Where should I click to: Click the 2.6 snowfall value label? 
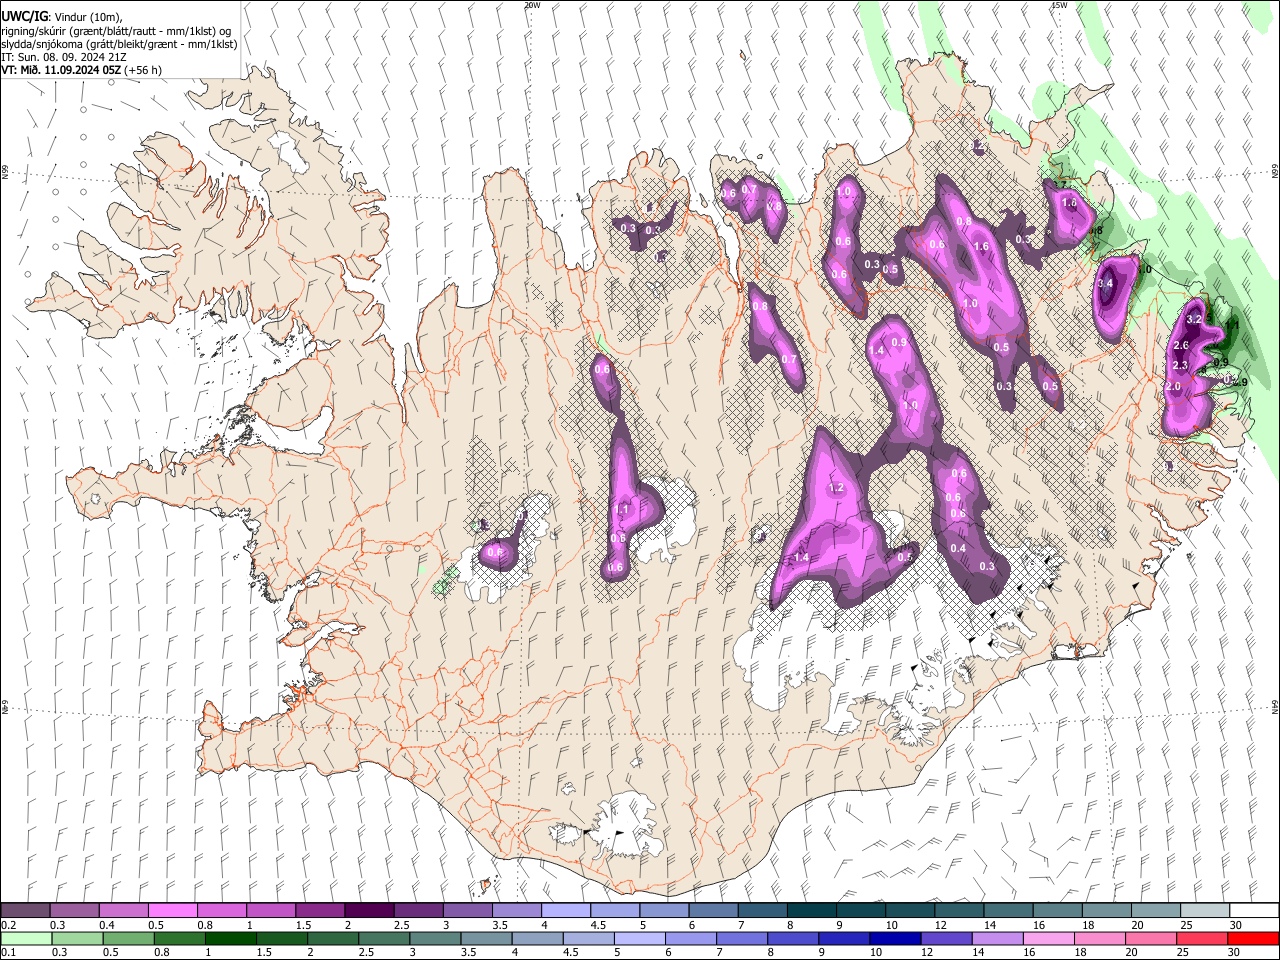(1180, 345)
